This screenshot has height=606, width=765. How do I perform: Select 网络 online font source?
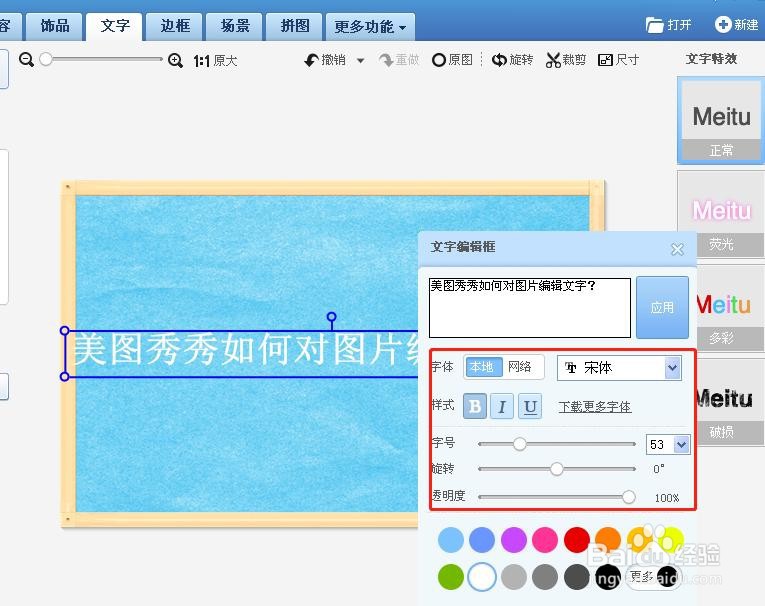(x=520, y=367)
